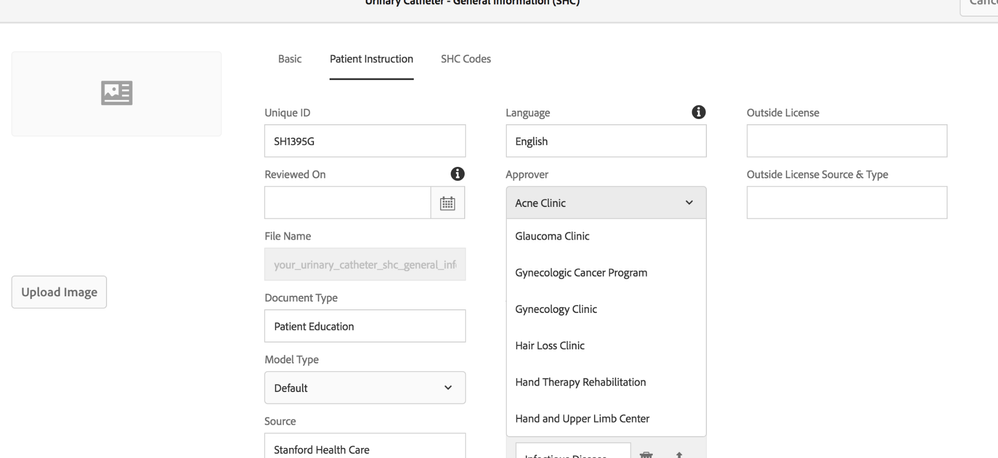
Task: Click the info icon beside Language
Action: coord(698,112)
